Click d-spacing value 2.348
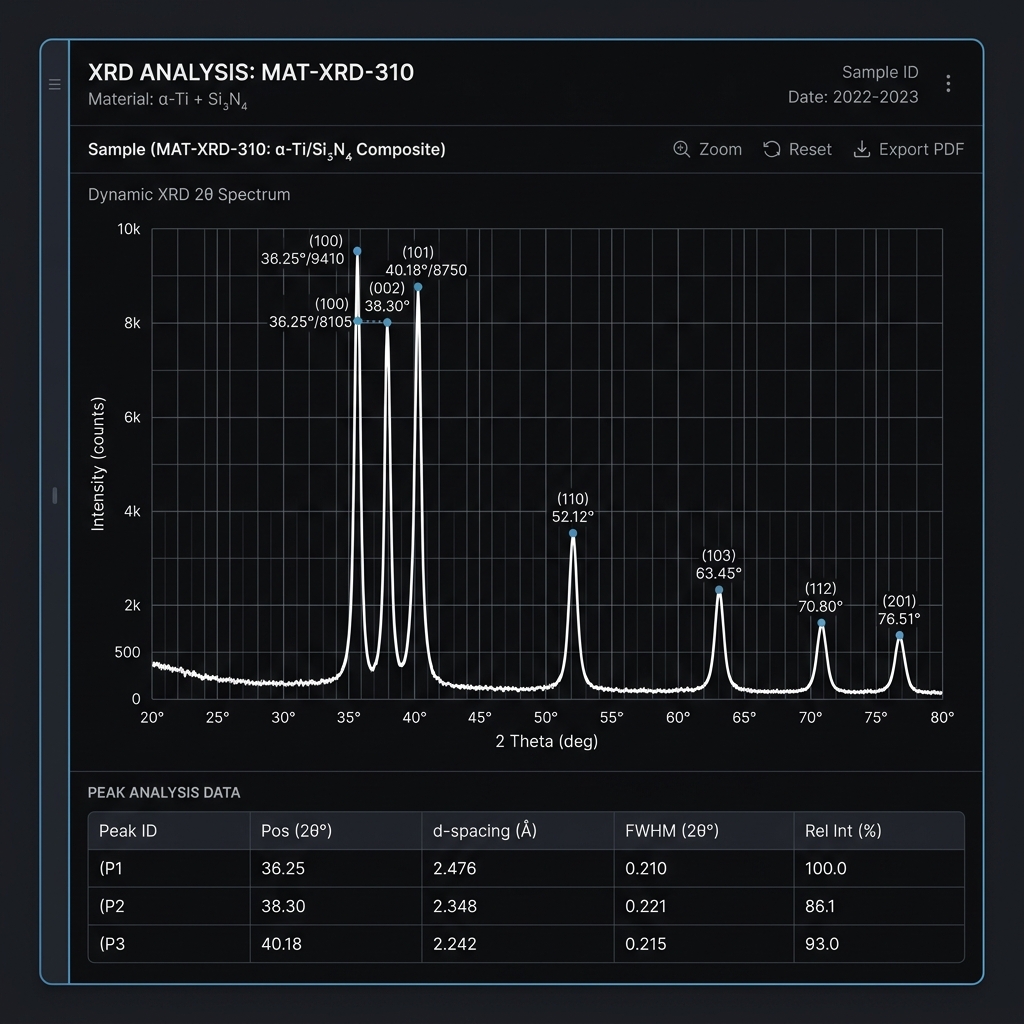 455,906
